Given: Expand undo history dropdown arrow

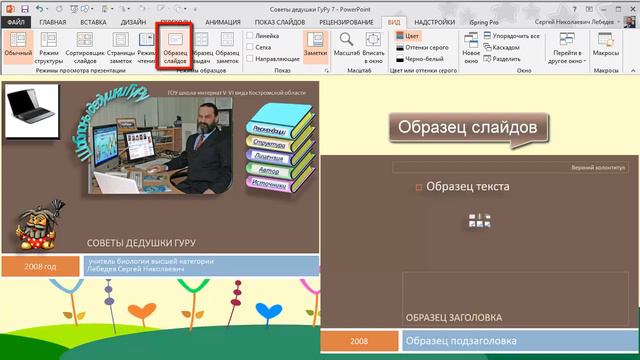Looking at the screenshot, I should (x=47, y=9).
